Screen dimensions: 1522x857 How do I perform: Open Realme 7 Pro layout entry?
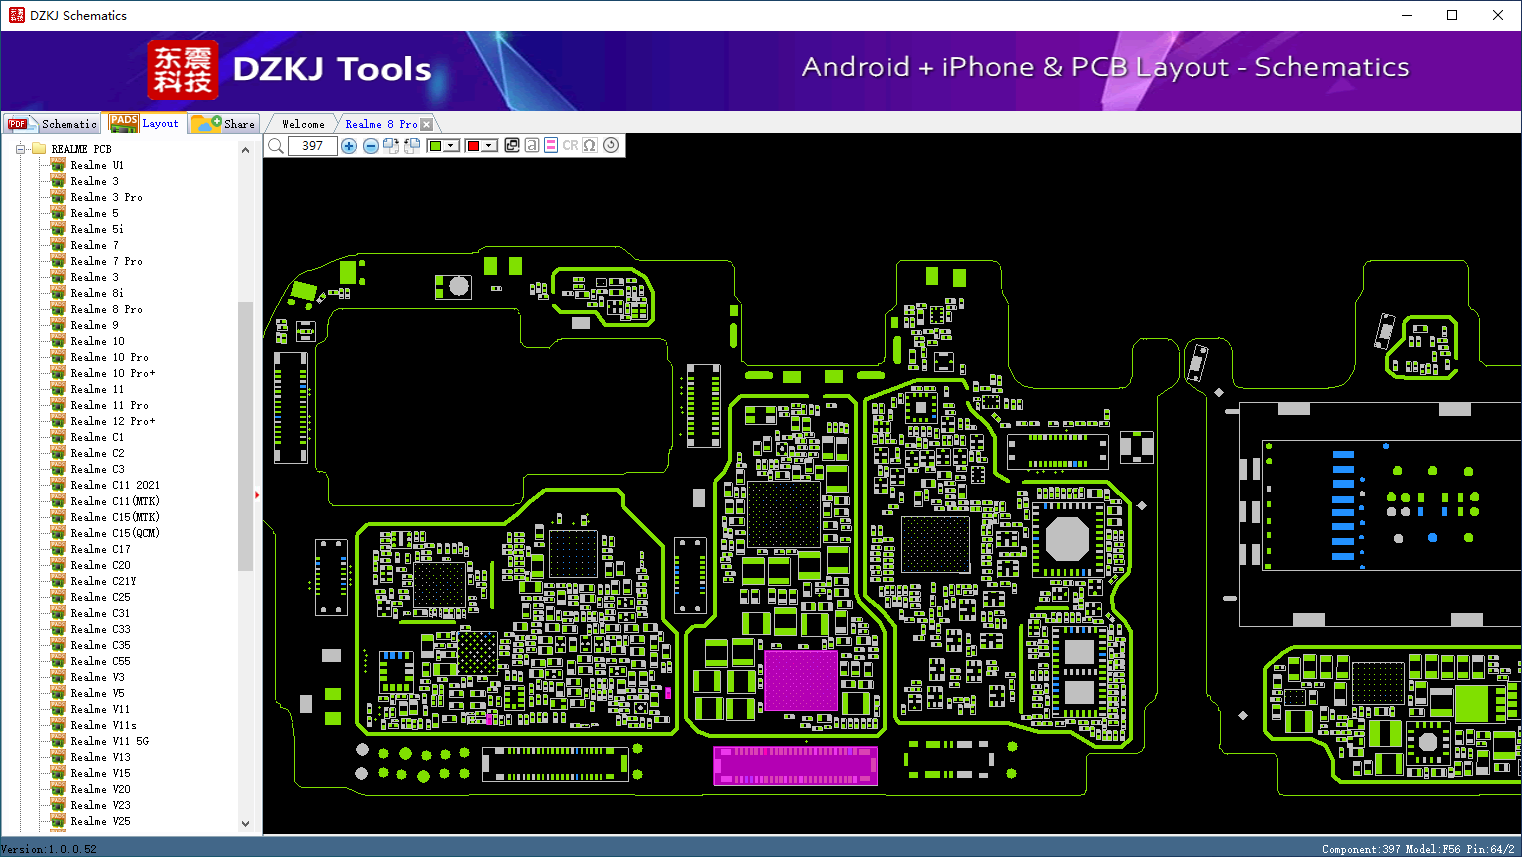[106, 261]
